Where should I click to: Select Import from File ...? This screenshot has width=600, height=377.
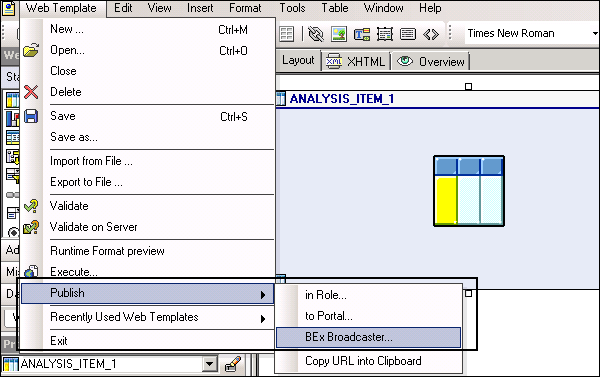pos(148,161)
